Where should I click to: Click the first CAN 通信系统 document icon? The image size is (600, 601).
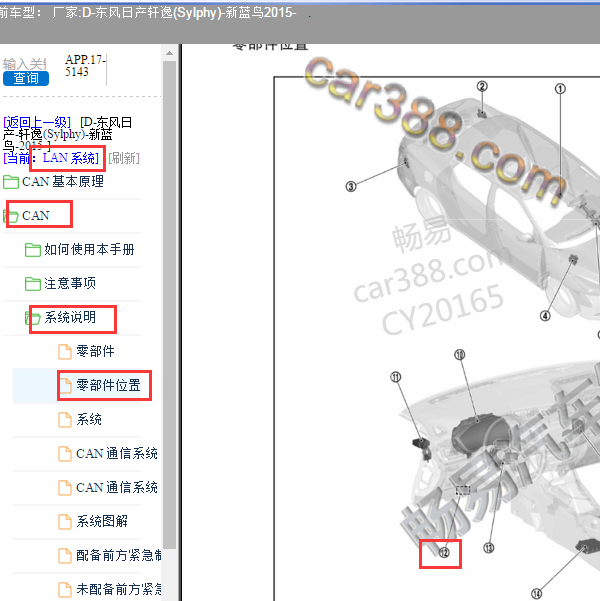[x=65, y=454]
